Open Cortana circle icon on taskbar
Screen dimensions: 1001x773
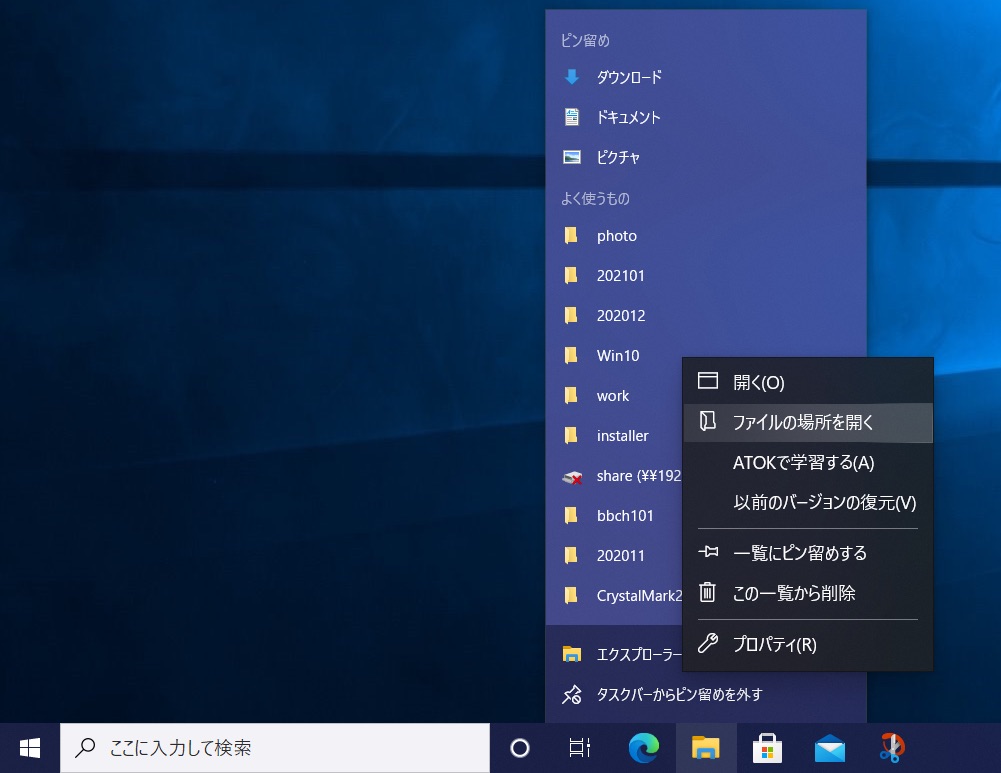click(520, 747)
